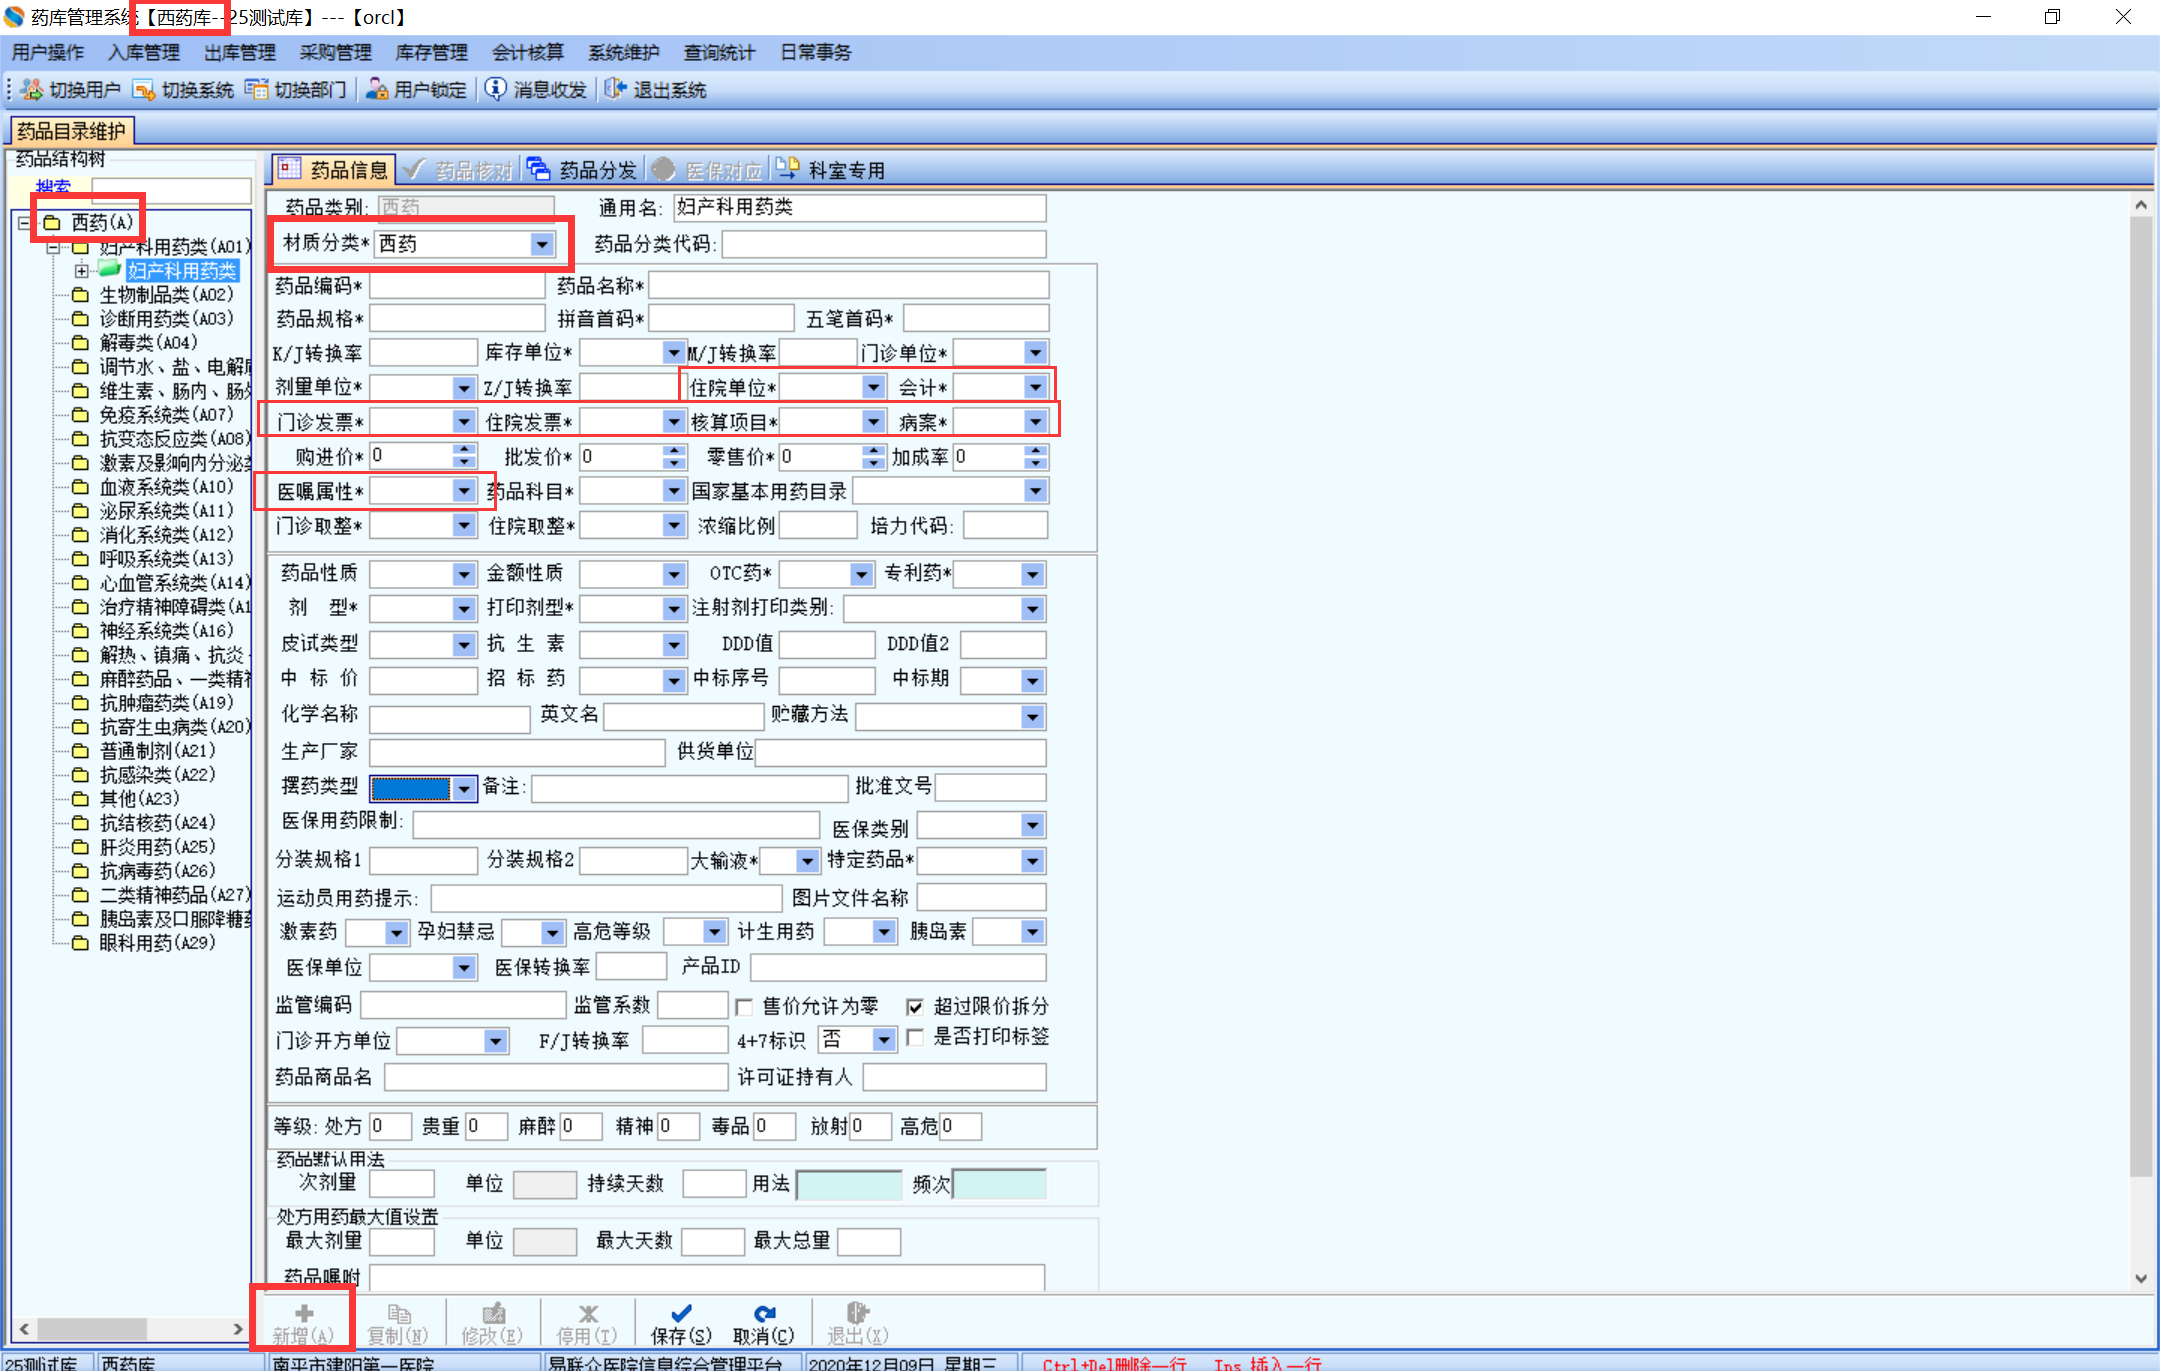
Task: Open the 库存管理 menu
Action: pos(431,52)
